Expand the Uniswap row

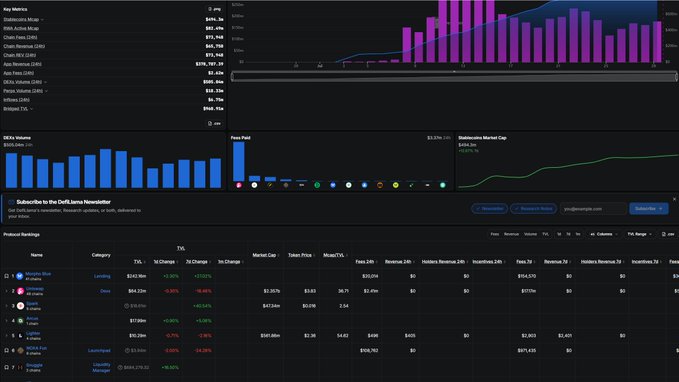[x=6, y=291]
